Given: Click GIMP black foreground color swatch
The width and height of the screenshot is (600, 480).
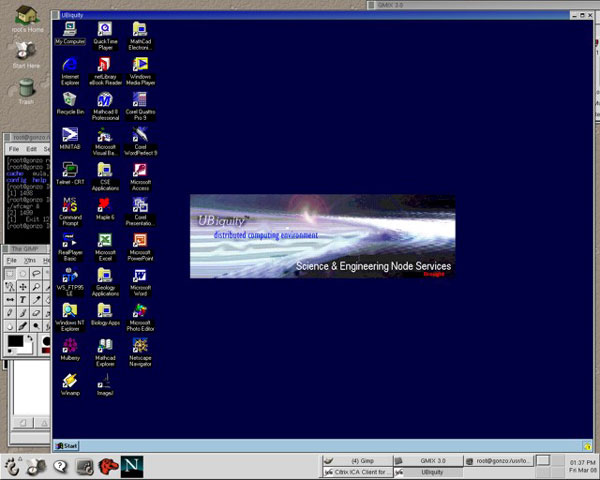Looking at the screenshot, I should (x=14, y=340).
